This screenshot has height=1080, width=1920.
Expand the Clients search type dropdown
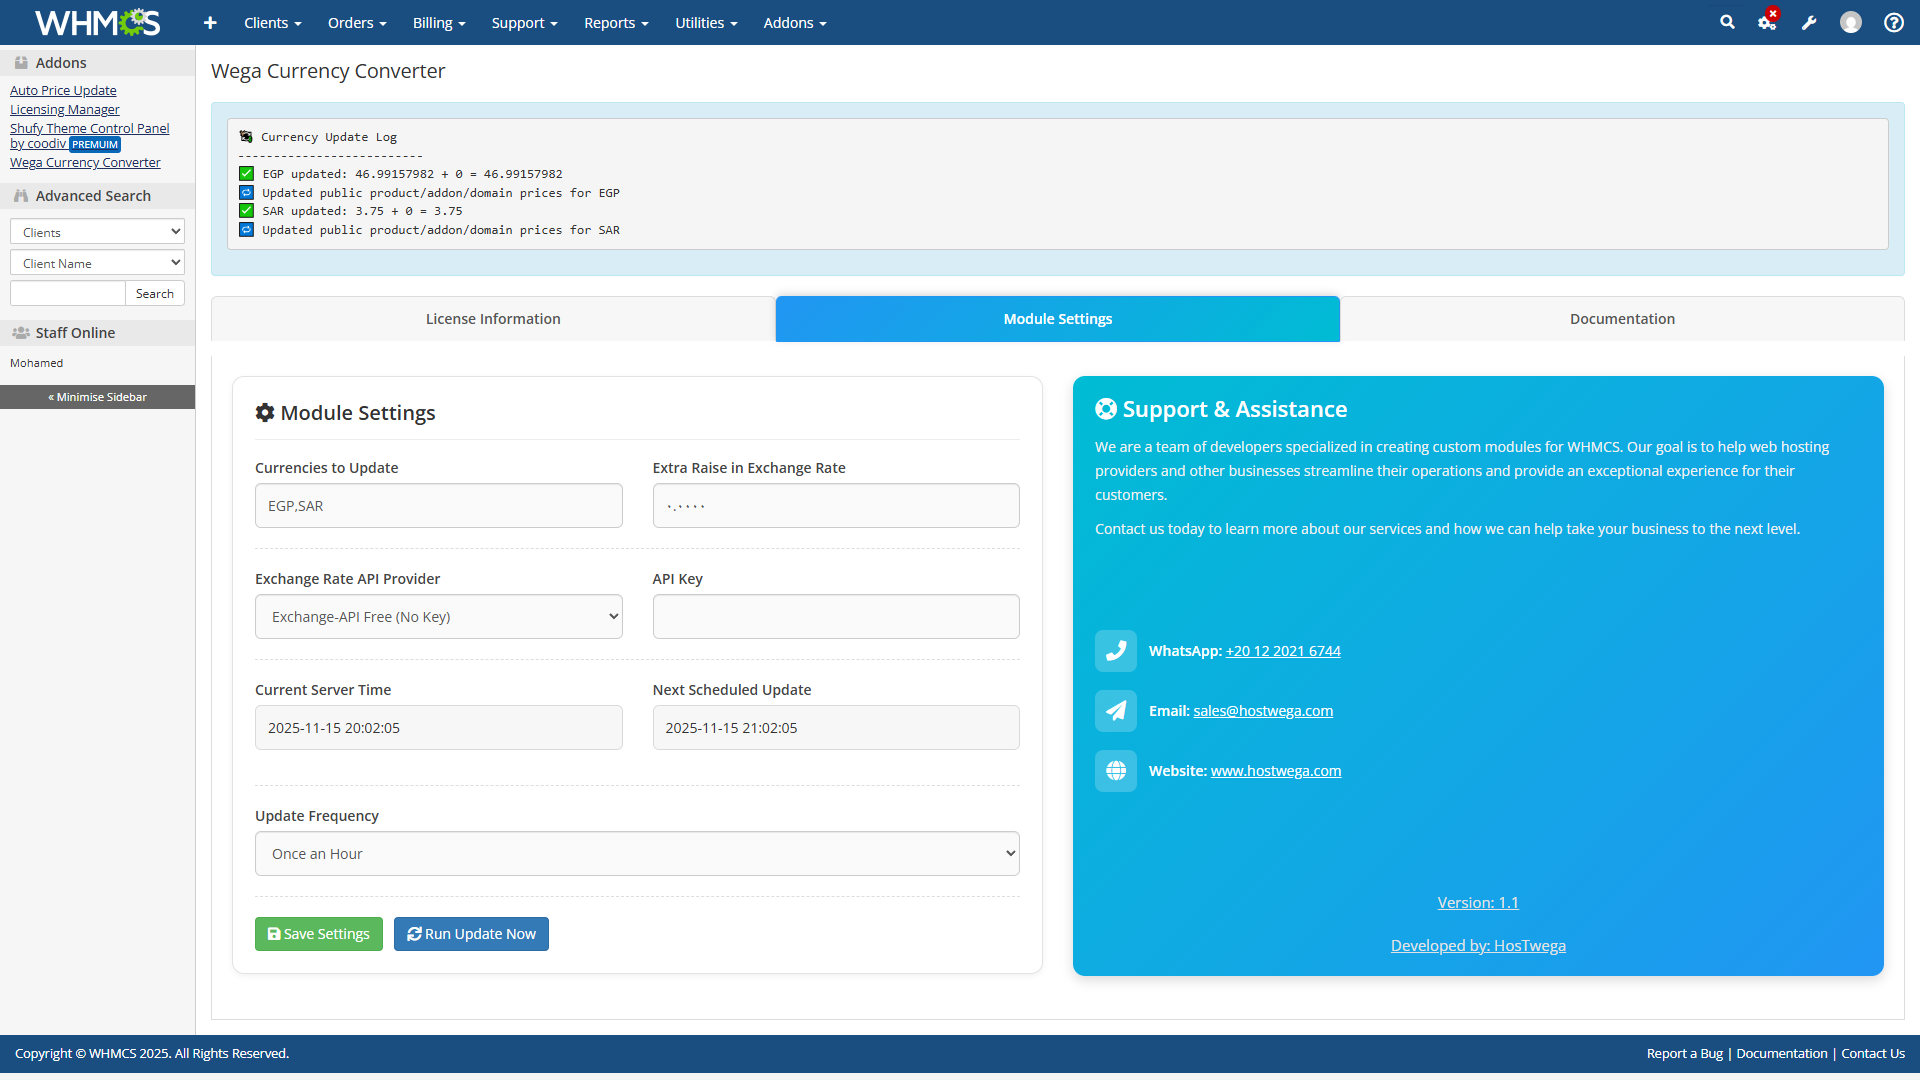[x=97, y=232]
